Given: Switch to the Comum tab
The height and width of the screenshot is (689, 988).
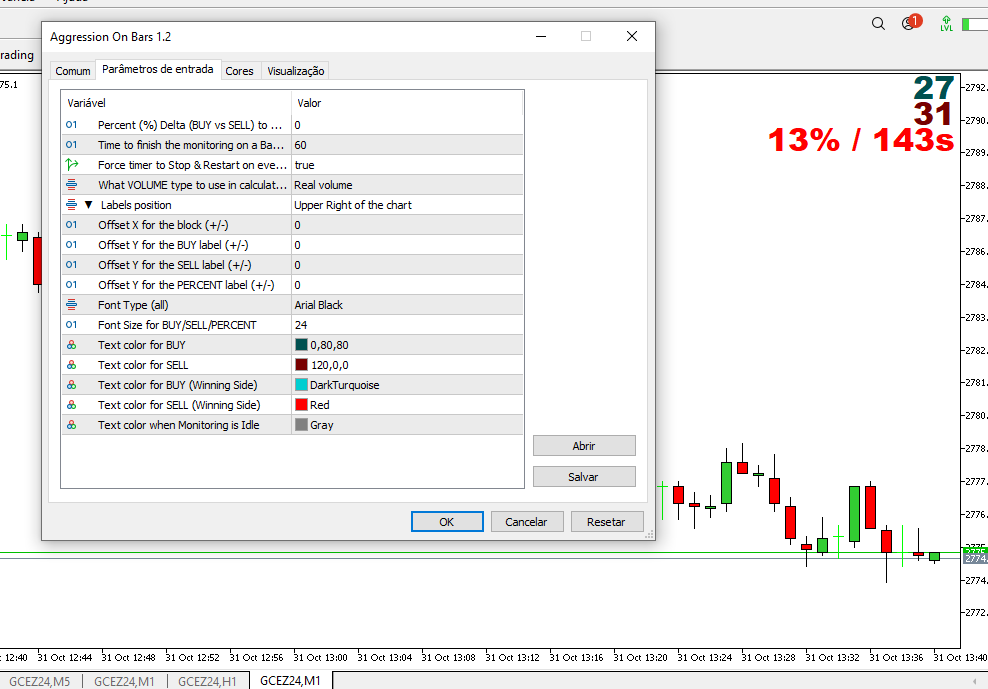Looking at the screenshot, I should click(x=72, y=71).
